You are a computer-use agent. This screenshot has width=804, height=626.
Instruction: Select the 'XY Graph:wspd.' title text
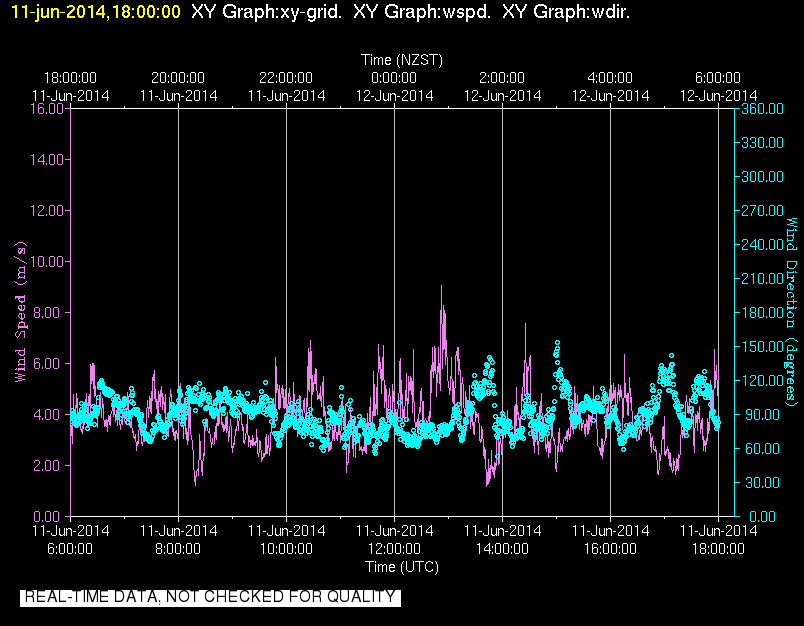(421, 12)
